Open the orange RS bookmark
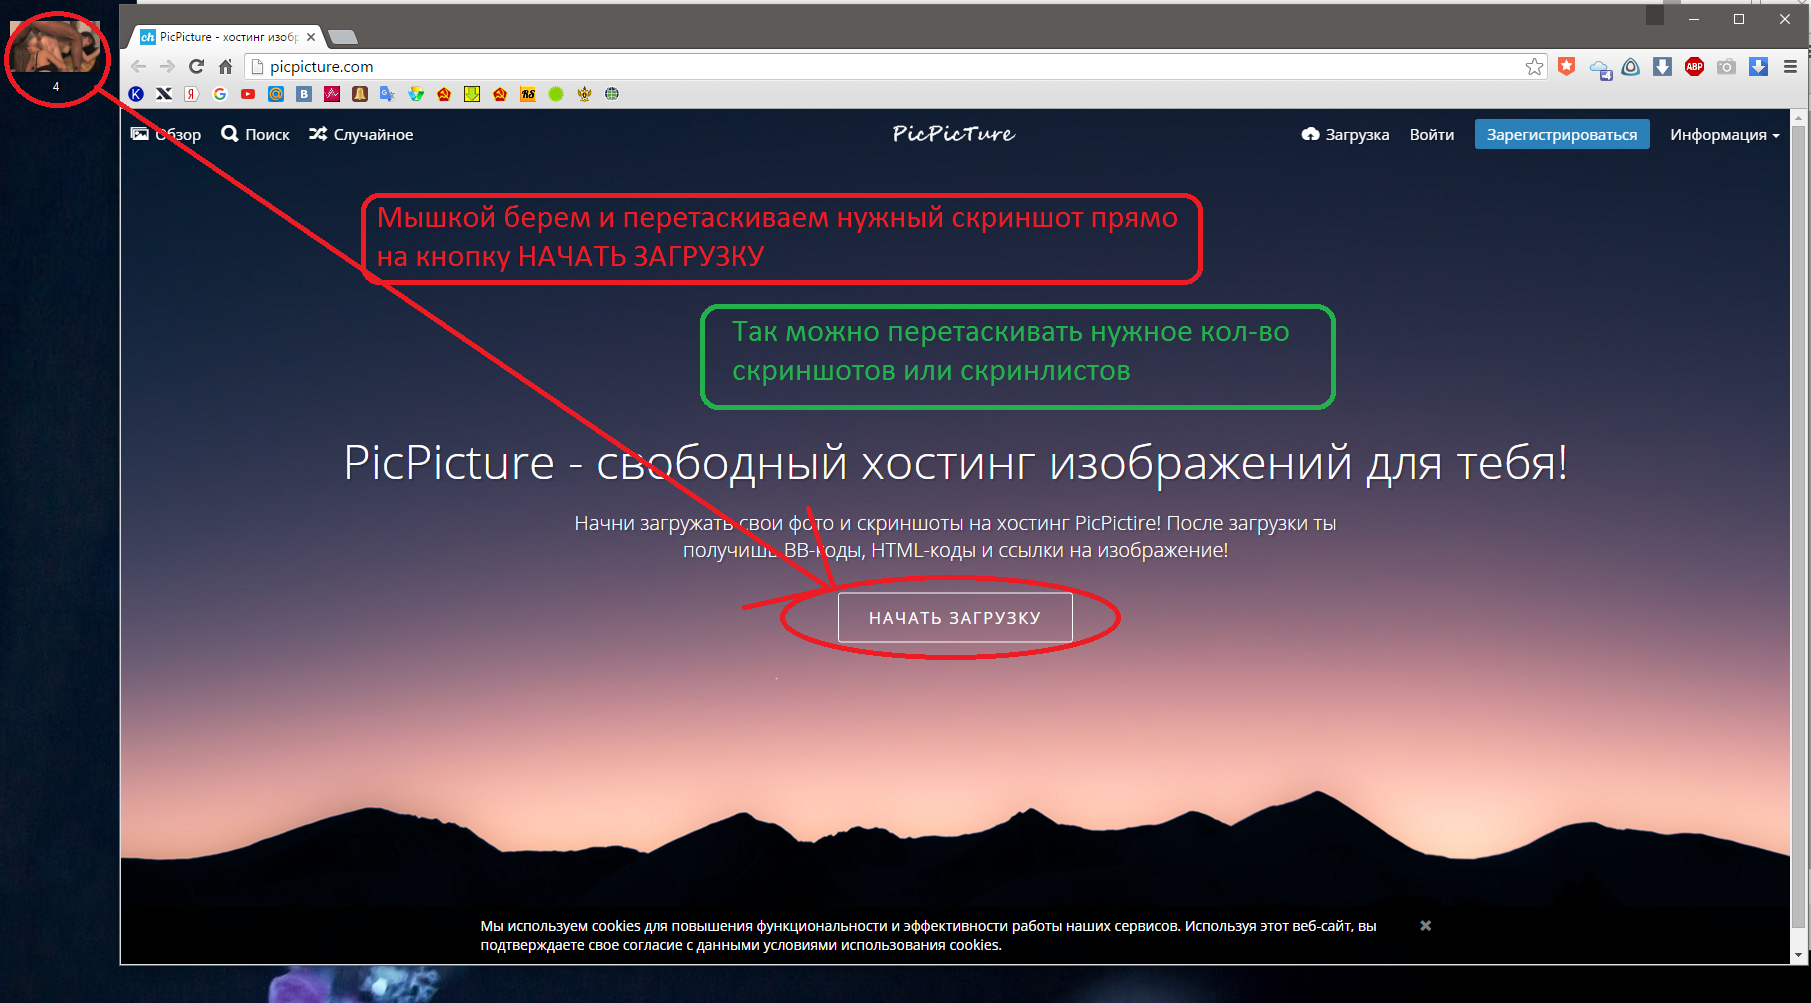The height and width of the screenshot is (1003, 1811). click(528, 94)
